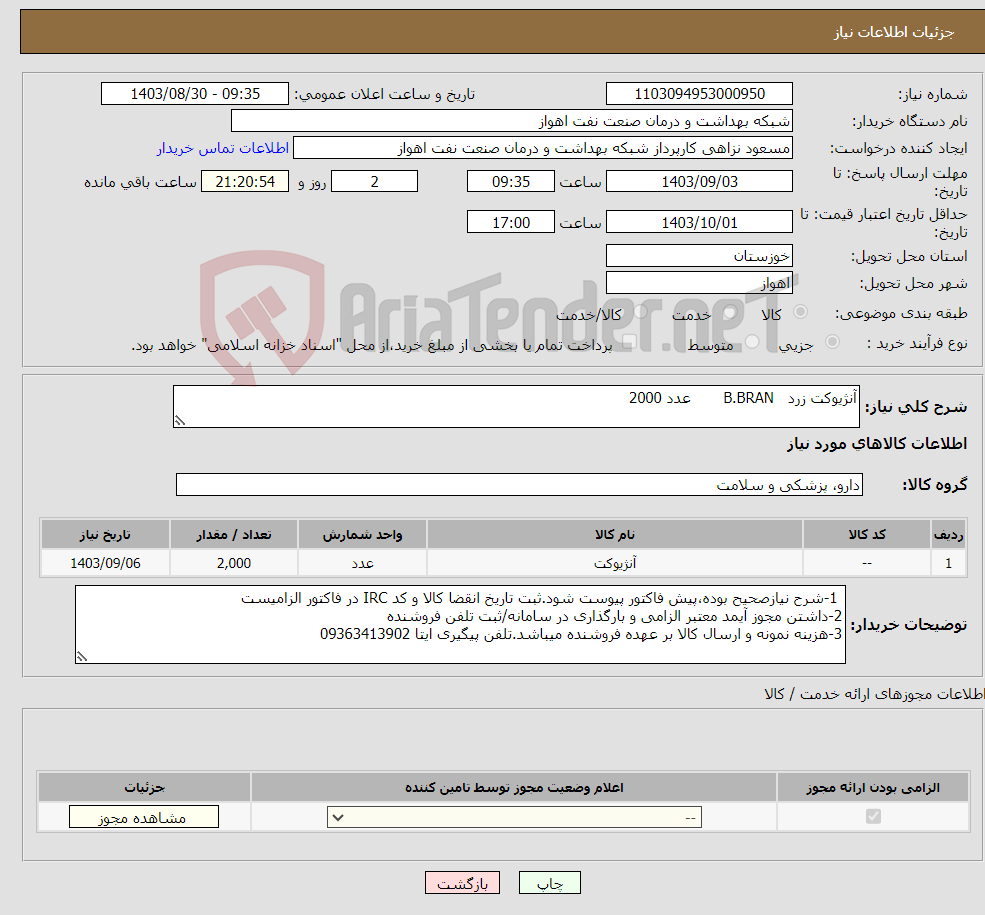Click the واحد شمارش column header
The height and width of the screenshot is (915, 985).
point(362,534)
